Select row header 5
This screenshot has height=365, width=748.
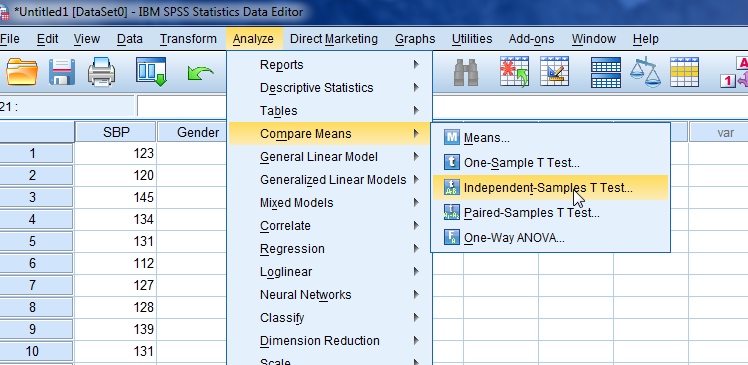(36, 241)
